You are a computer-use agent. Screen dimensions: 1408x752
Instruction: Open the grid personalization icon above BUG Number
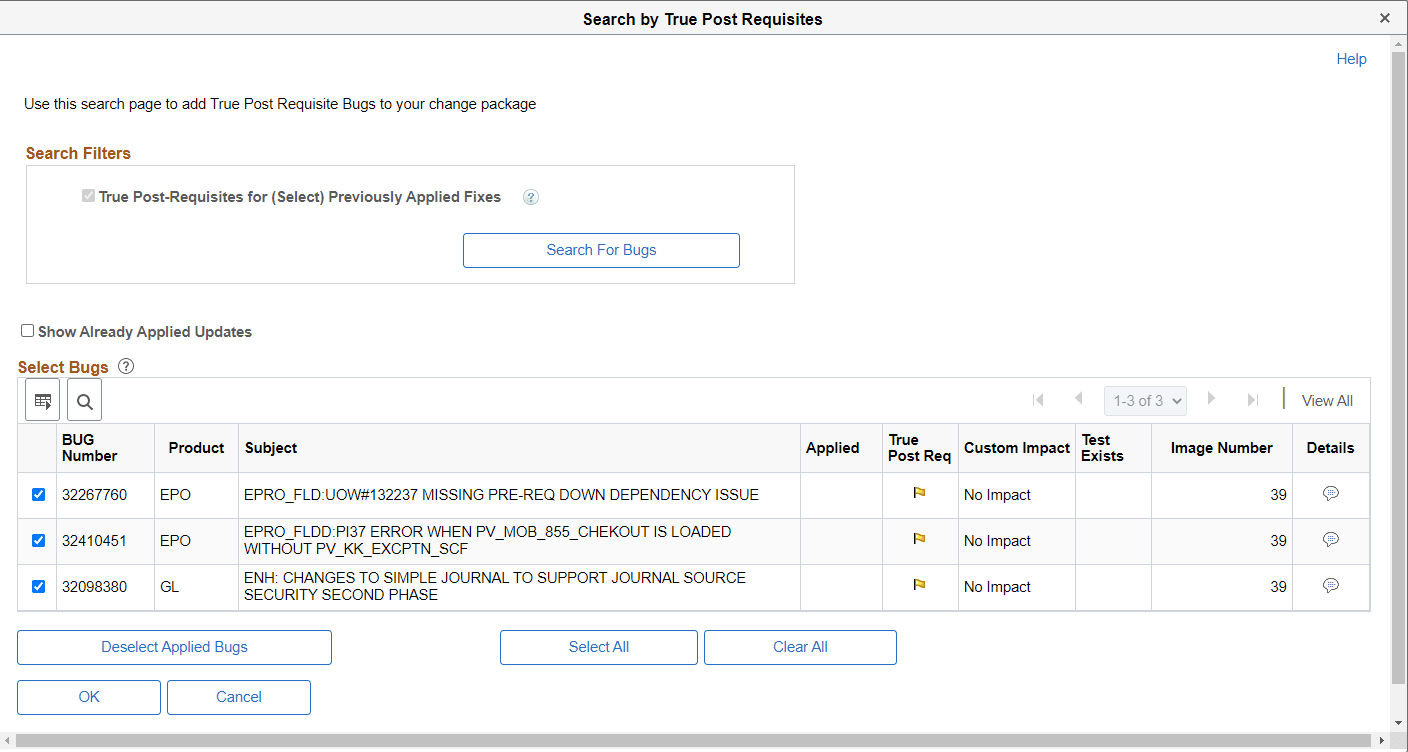pos(42,400)
